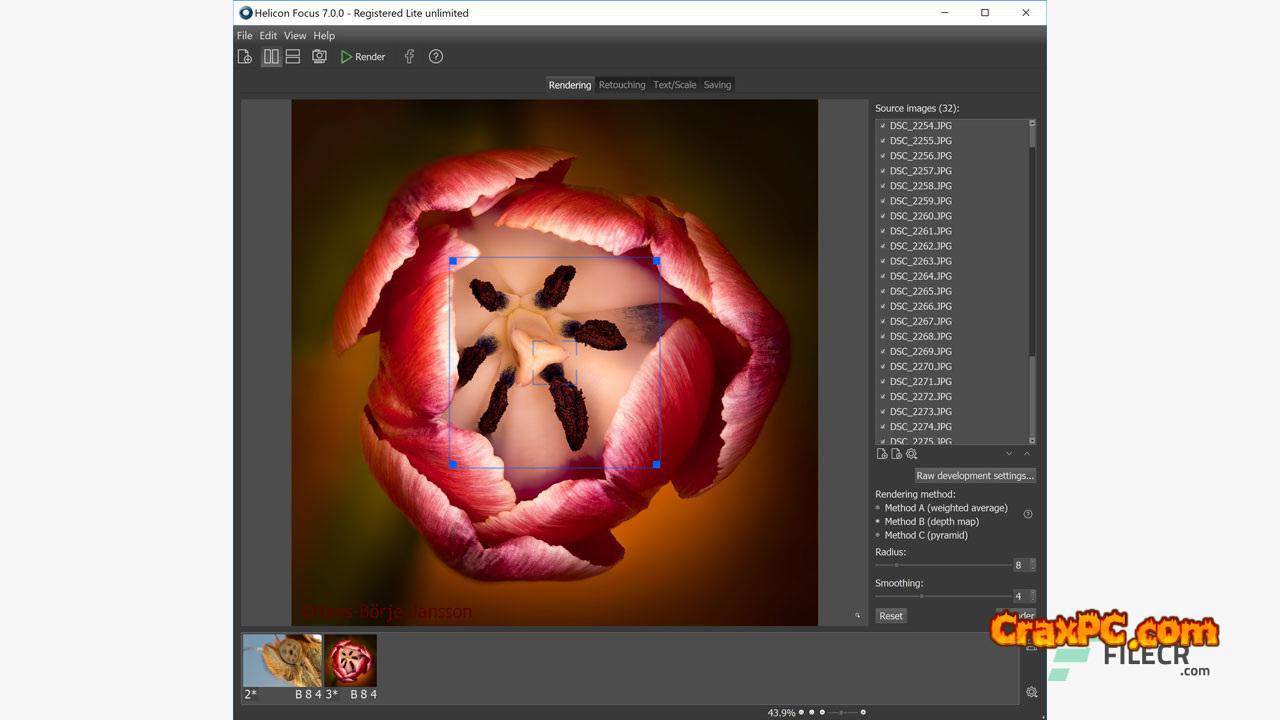Toggle checkbox for DSC_2260.JPG
1280x720 pixels.
coord(882,216)
